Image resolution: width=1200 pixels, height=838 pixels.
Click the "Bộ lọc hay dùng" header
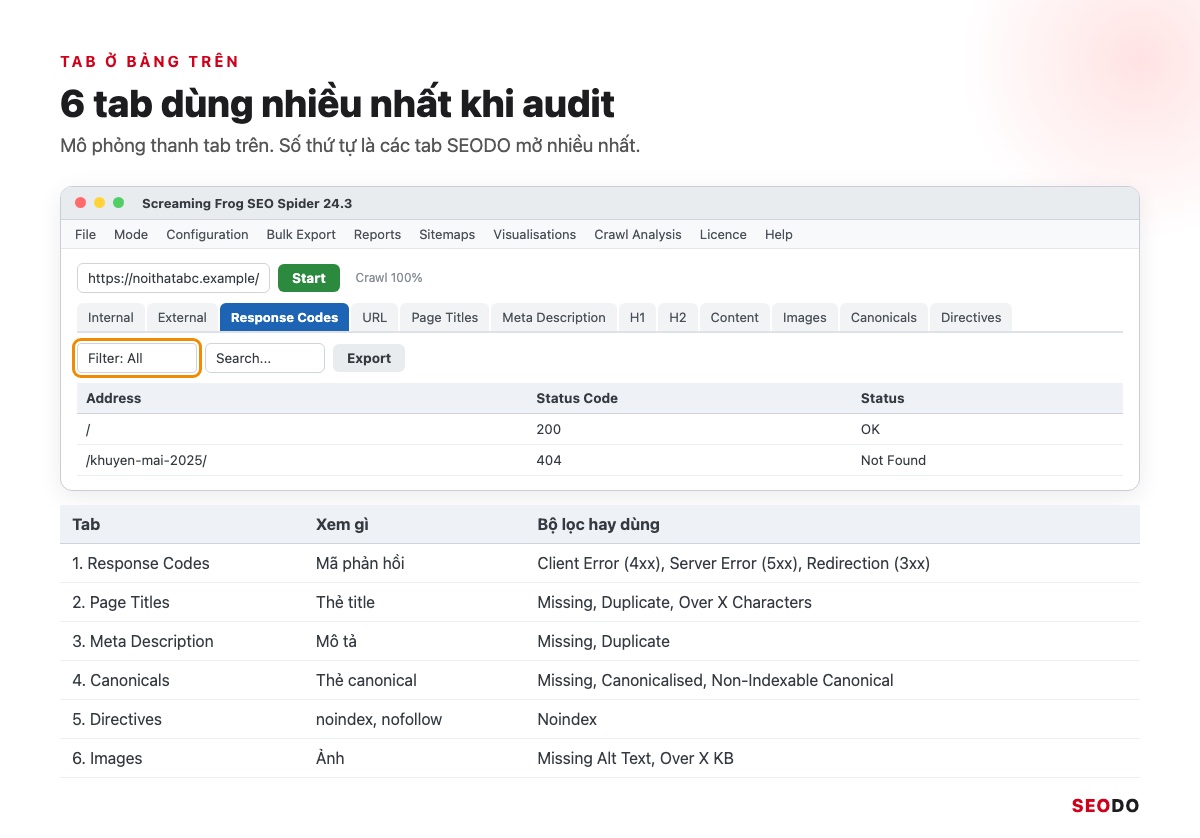598,524
